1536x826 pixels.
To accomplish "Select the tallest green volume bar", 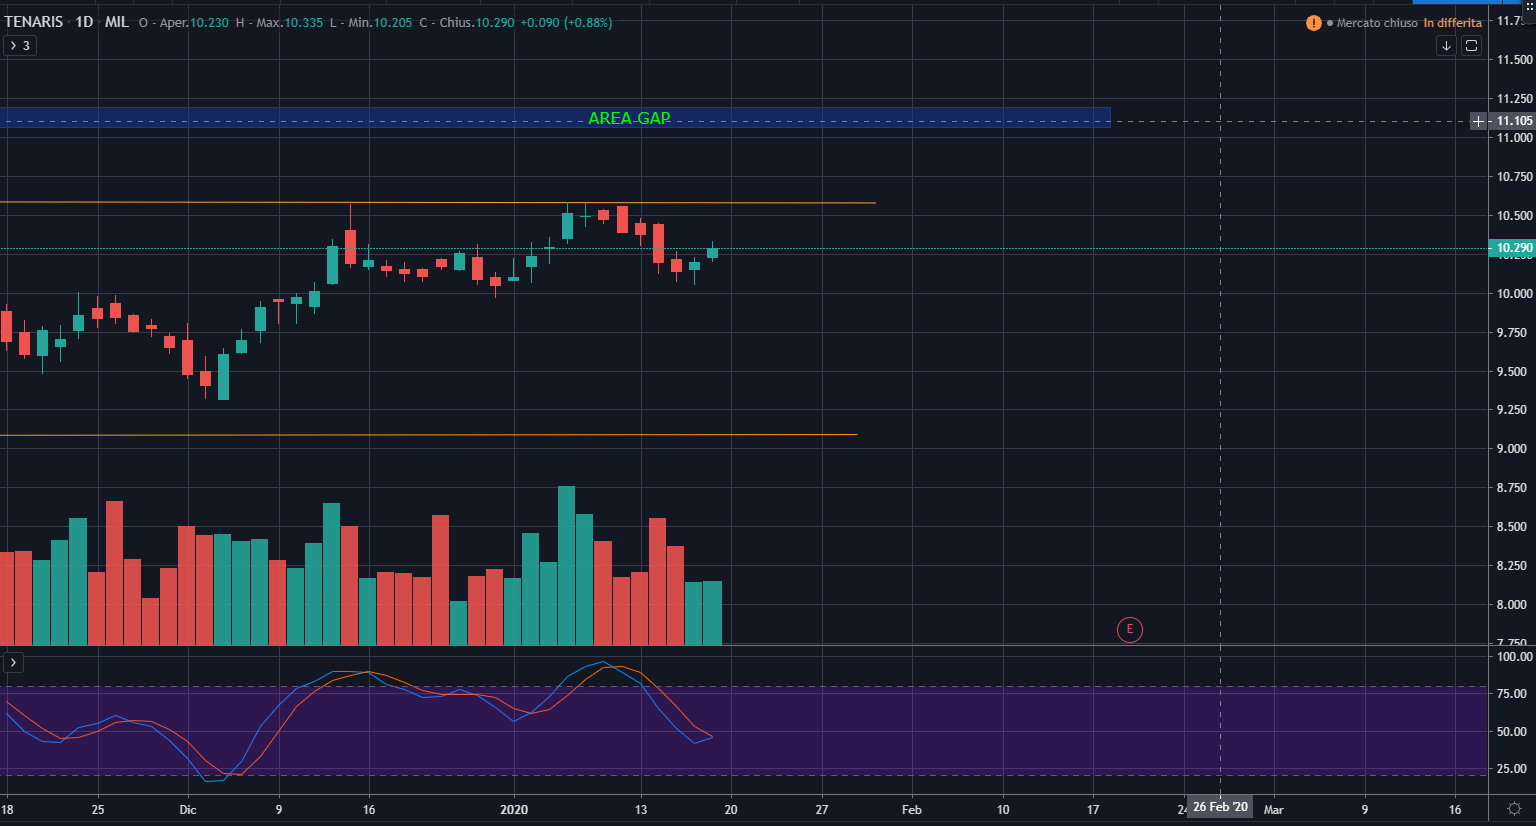I will [x=566, y=565].
